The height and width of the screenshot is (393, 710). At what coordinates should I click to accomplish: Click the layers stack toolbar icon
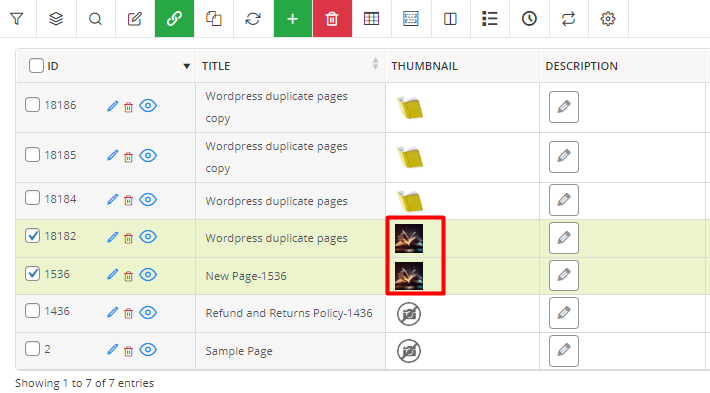tap(56, 19)
